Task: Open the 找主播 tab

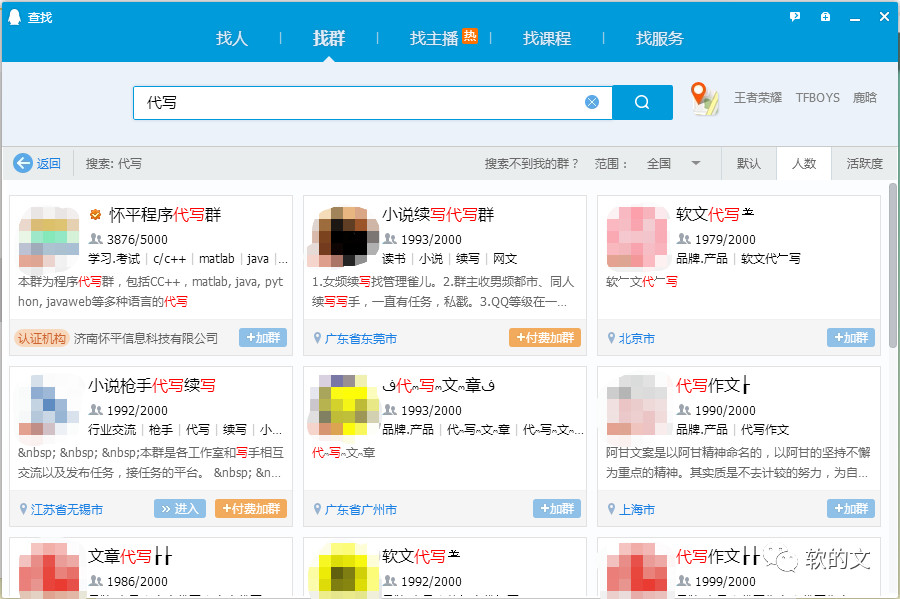Action: click(434, 38)
